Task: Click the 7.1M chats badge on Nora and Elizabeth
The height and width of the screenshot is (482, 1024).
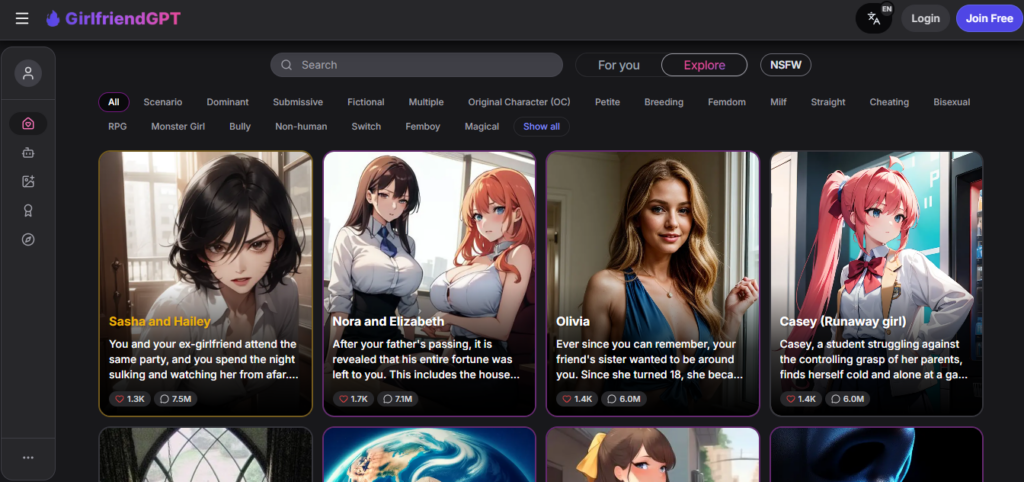Action: [398, 398]
